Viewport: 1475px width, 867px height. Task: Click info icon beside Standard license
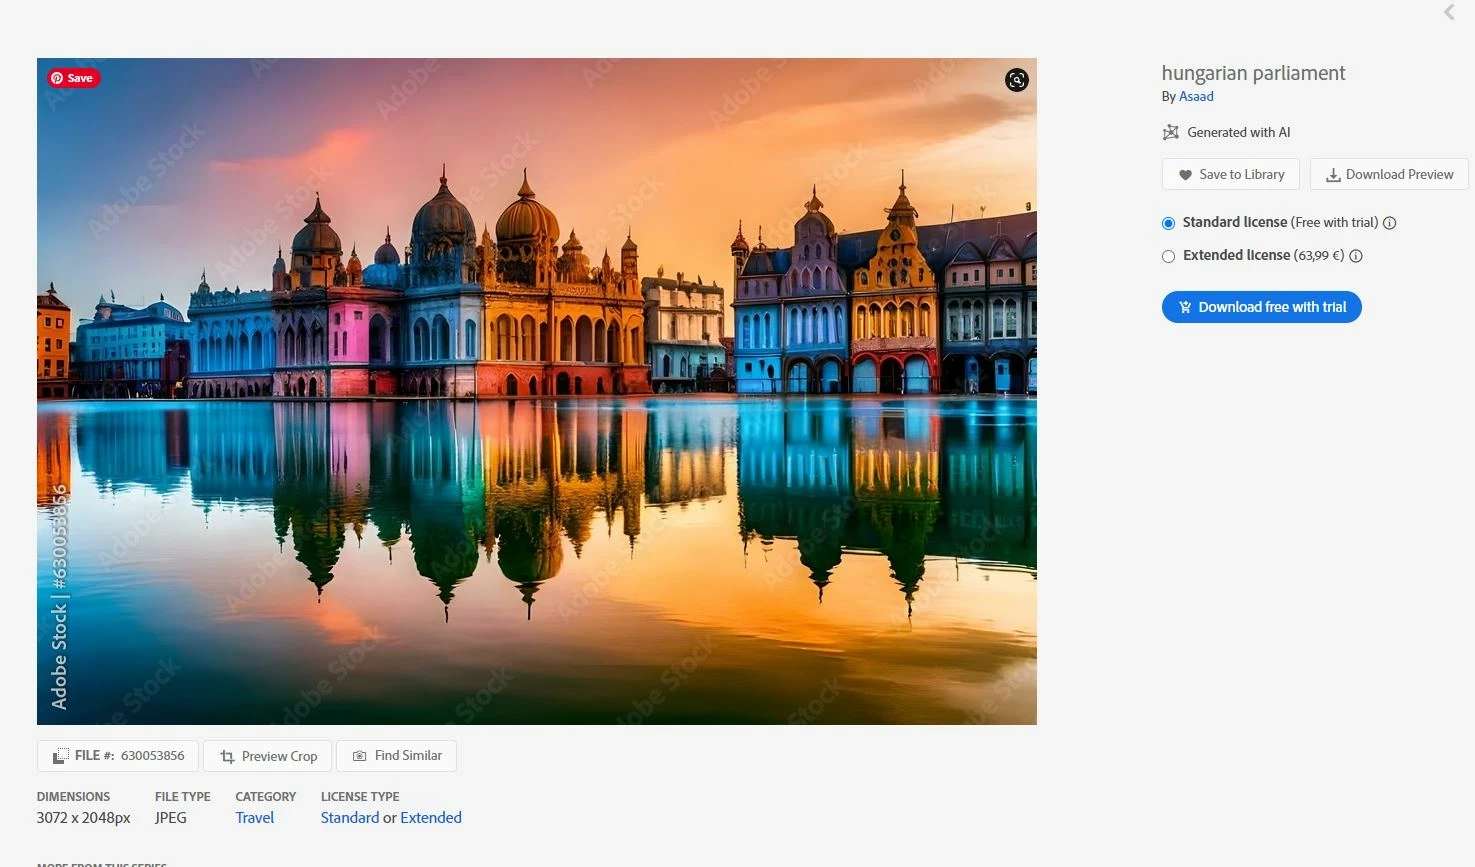(1389, 223)
